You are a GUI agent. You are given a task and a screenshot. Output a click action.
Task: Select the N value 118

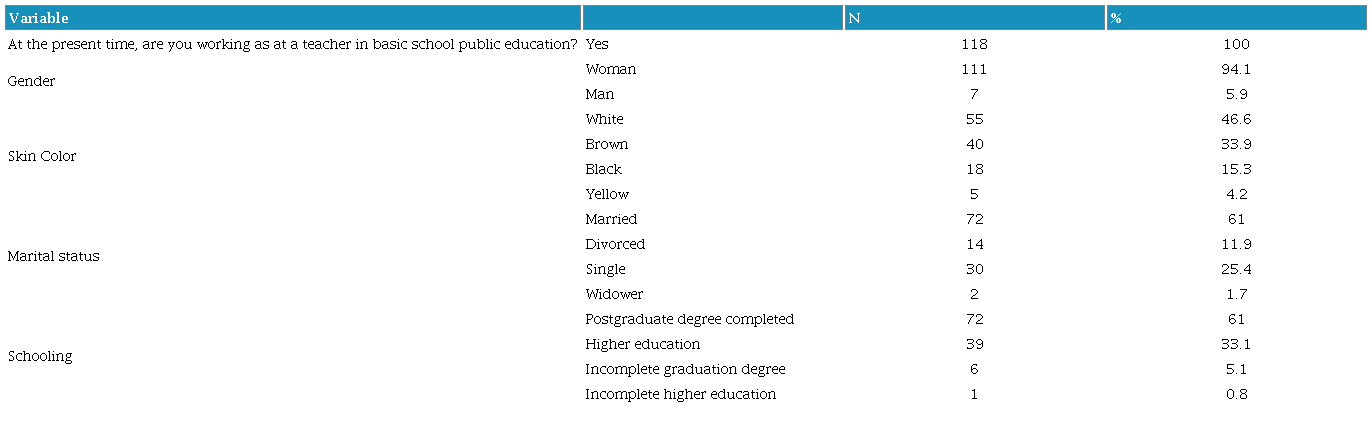coord(974,45)
